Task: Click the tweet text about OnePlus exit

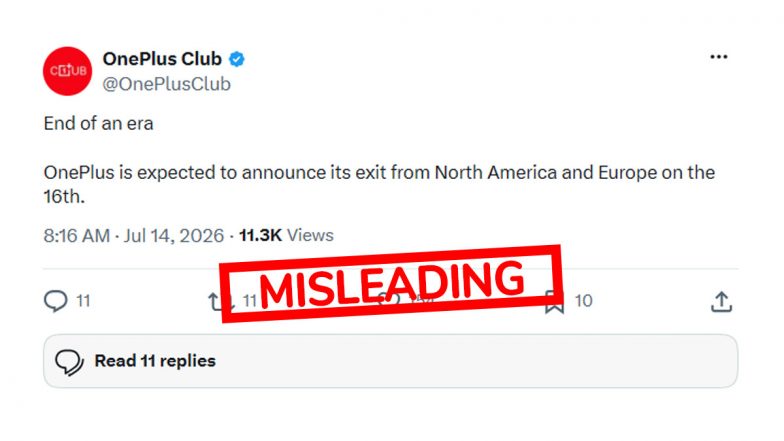Action: click(379, 184)
